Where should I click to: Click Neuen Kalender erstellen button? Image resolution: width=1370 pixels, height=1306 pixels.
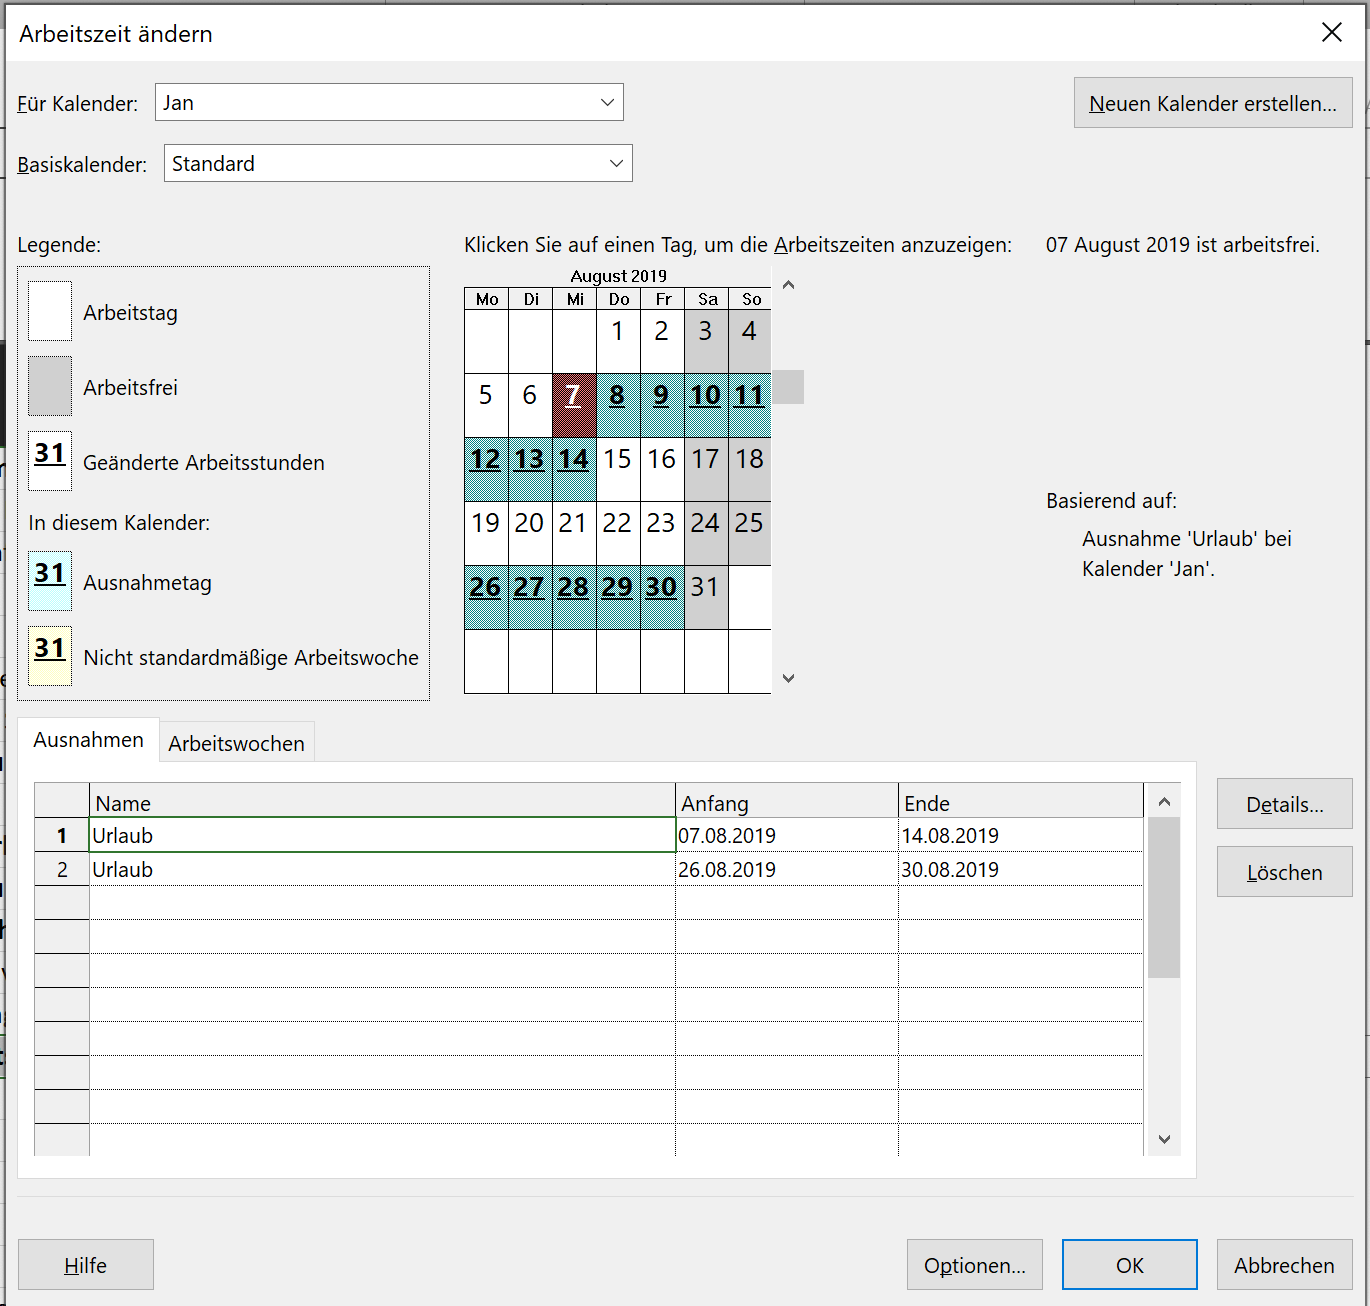coord(1213,103)
